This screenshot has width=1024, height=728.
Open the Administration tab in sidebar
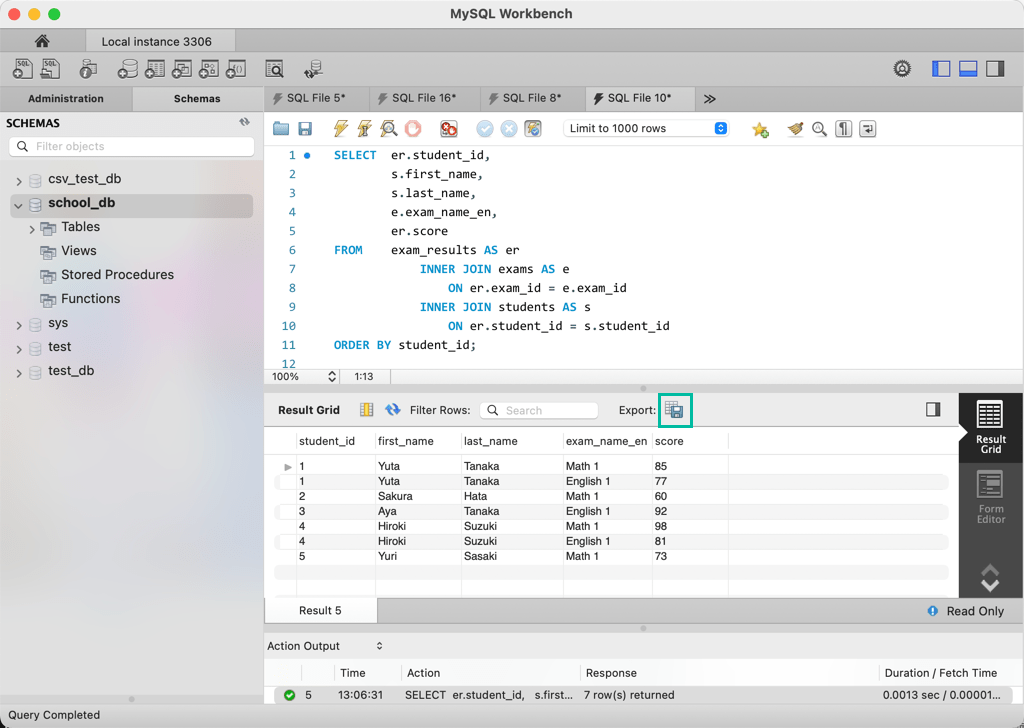(66, 98)
